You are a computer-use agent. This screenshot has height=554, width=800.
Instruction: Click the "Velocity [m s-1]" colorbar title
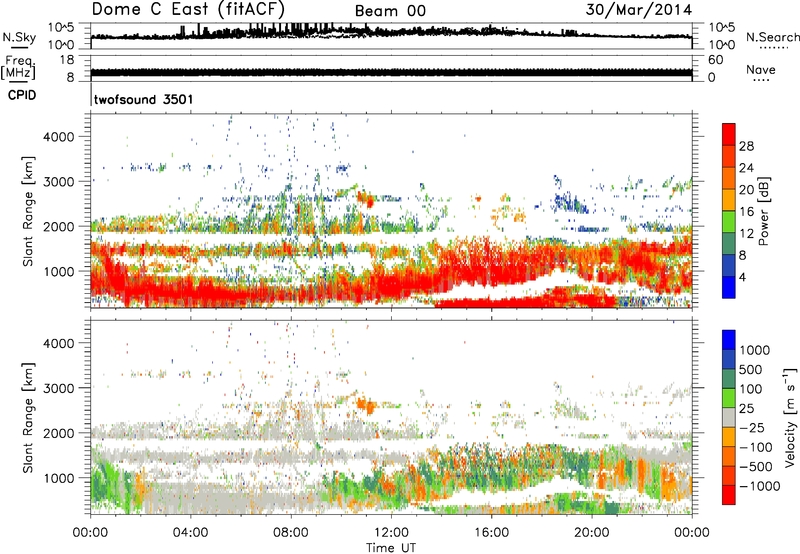coord(790,417)
